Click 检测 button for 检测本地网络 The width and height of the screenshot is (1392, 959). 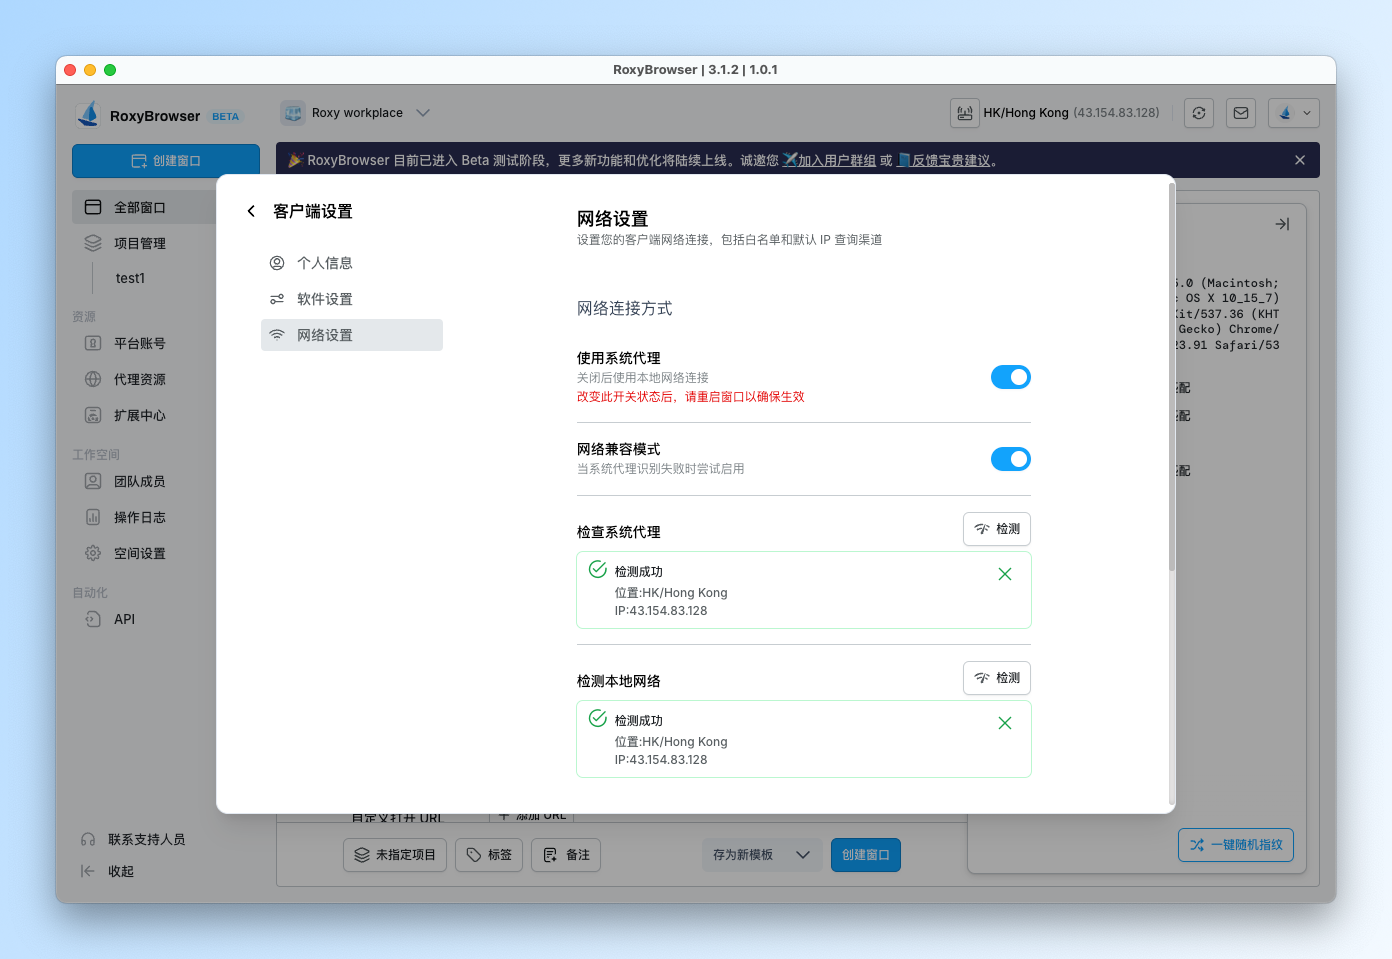997,678
